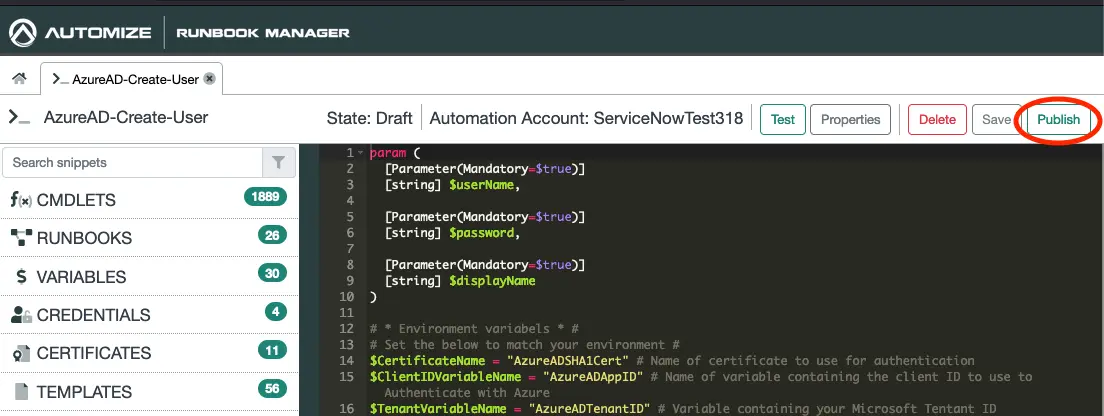This screenshot has height=416, width=1104.
Task: Click the runbook terminal prompt icon beside title
Action: 19,117
